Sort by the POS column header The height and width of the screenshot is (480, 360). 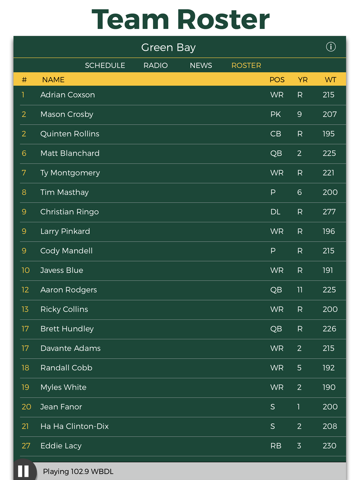pyautogui.click(x=277, y=80)
